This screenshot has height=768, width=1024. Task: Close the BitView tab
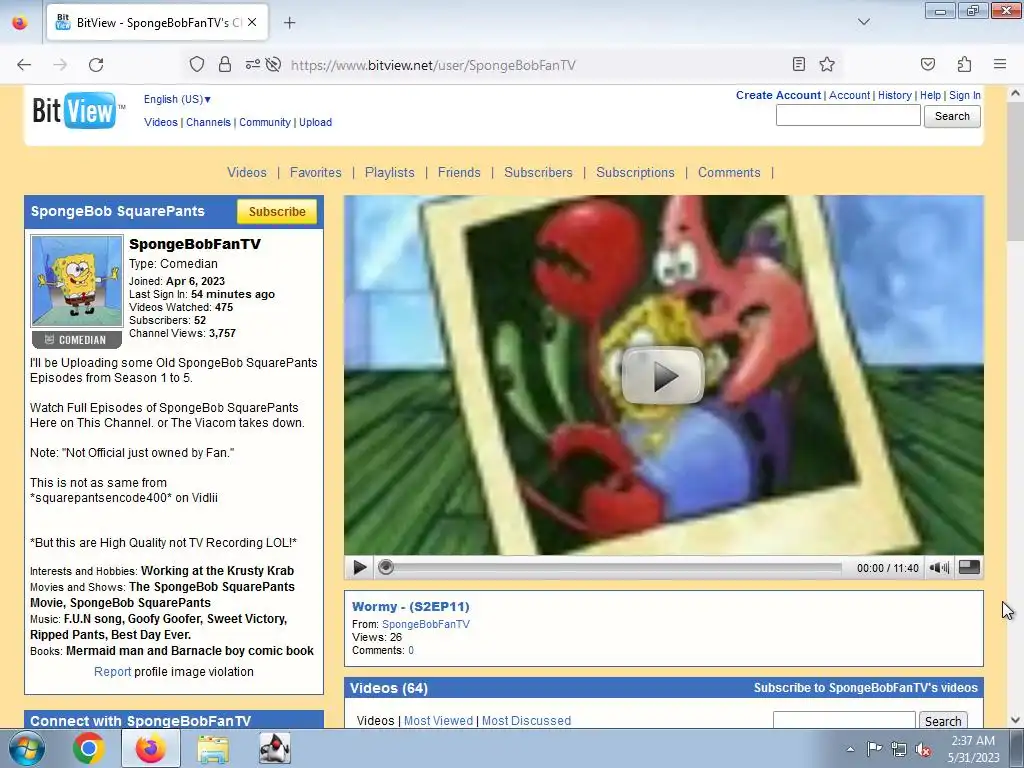click(252, 22)
